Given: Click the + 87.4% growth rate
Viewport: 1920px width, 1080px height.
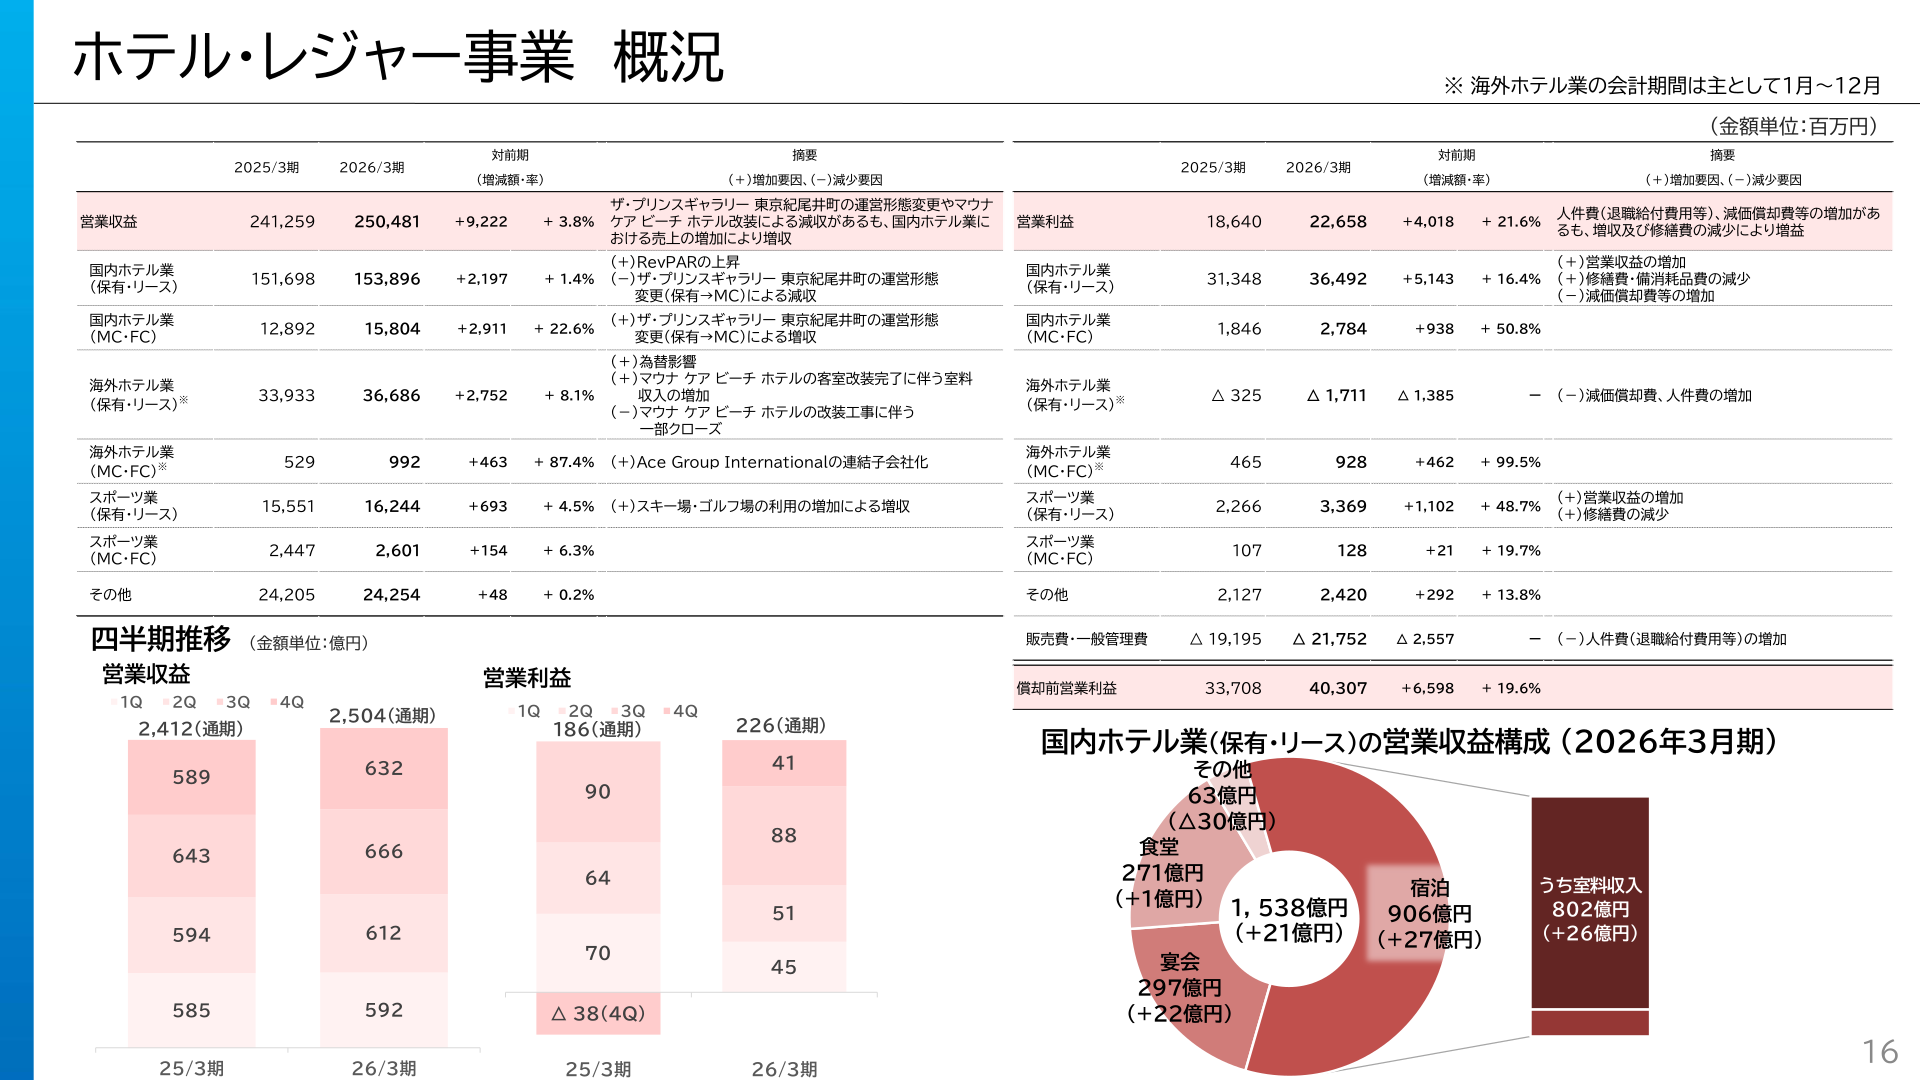Looking at the screenshot, I should [x=564, y=462].
